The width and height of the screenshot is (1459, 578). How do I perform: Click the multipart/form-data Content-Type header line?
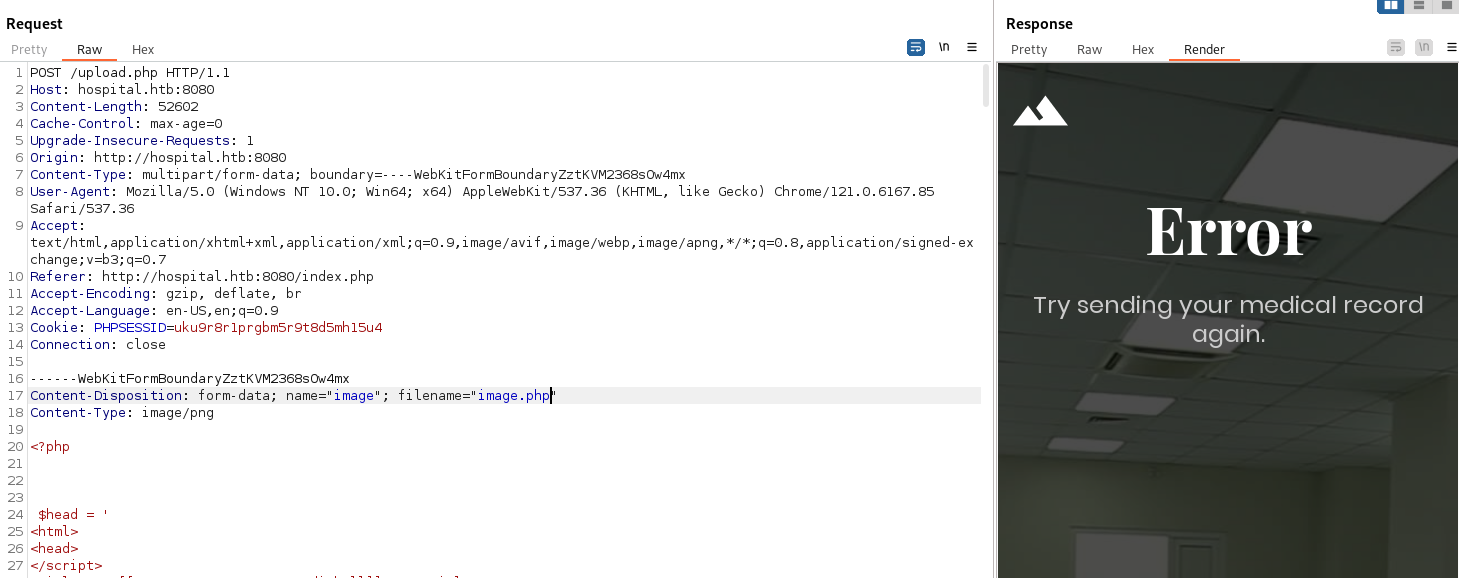point(358,175)
